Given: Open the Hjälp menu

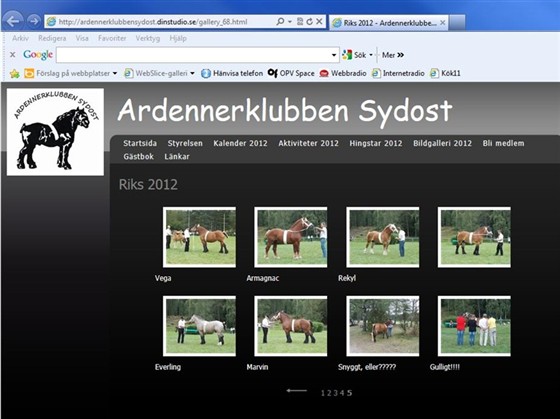Looking at the screenshot, I should click(x=178, y=38).
